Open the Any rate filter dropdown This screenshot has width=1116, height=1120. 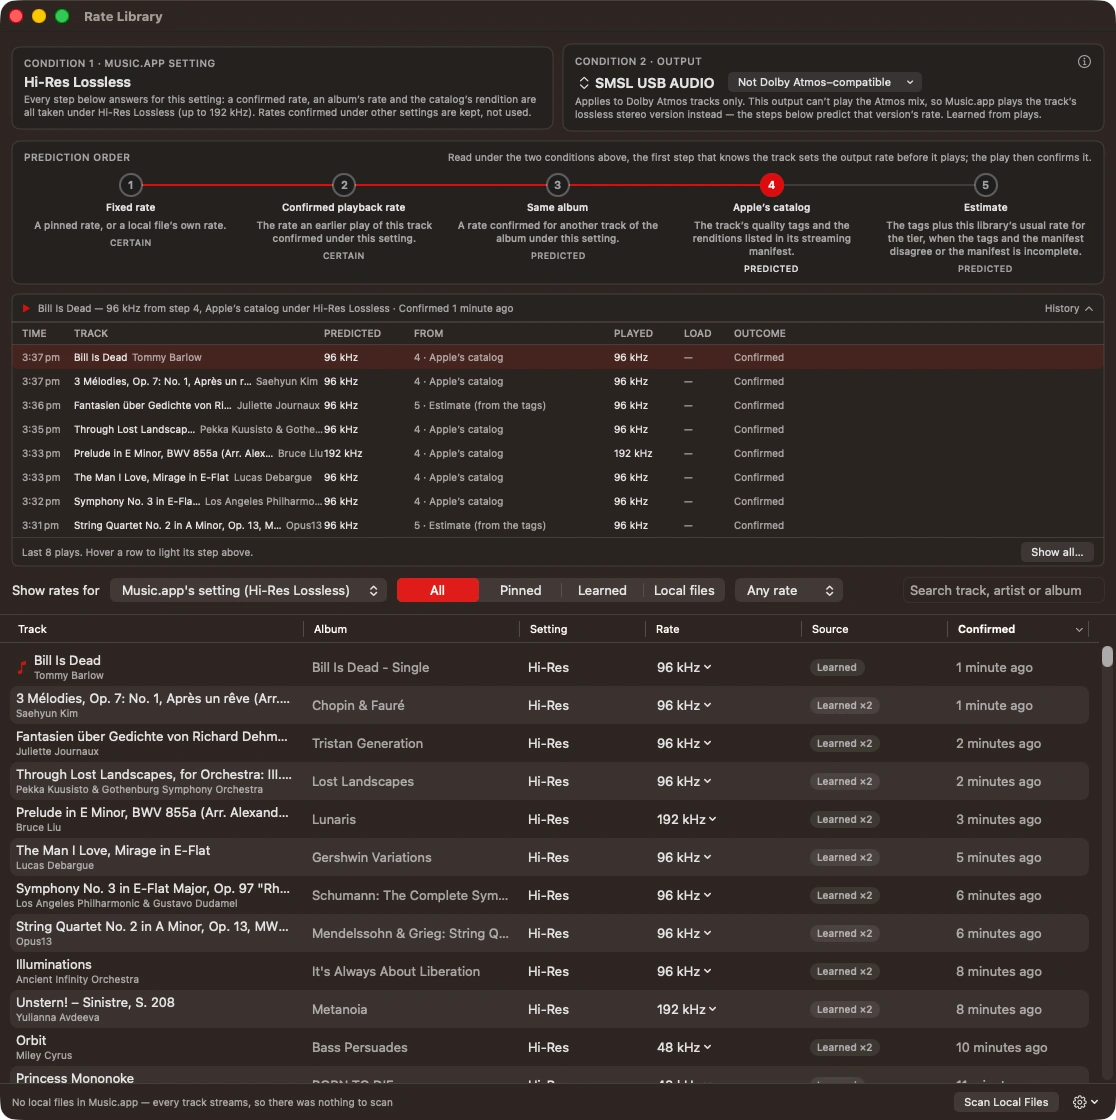(x=789, y=591)
